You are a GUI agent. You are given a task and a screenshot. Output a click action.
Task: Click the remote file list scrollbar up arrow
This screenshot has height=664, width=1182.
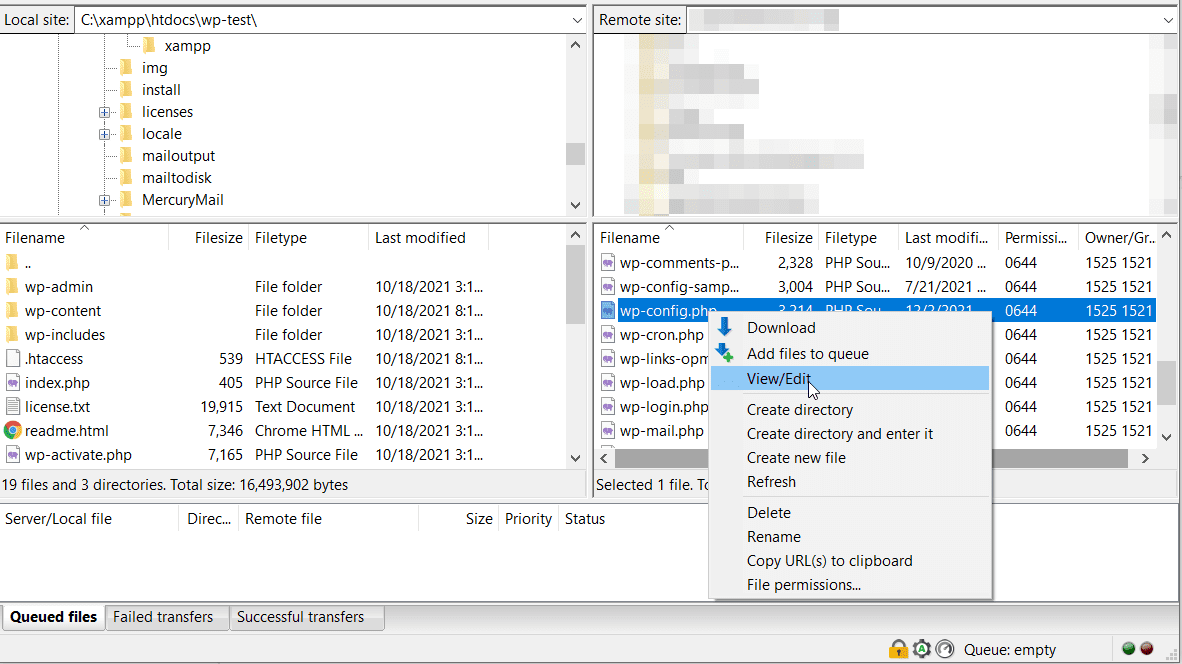pos(1167,236)
